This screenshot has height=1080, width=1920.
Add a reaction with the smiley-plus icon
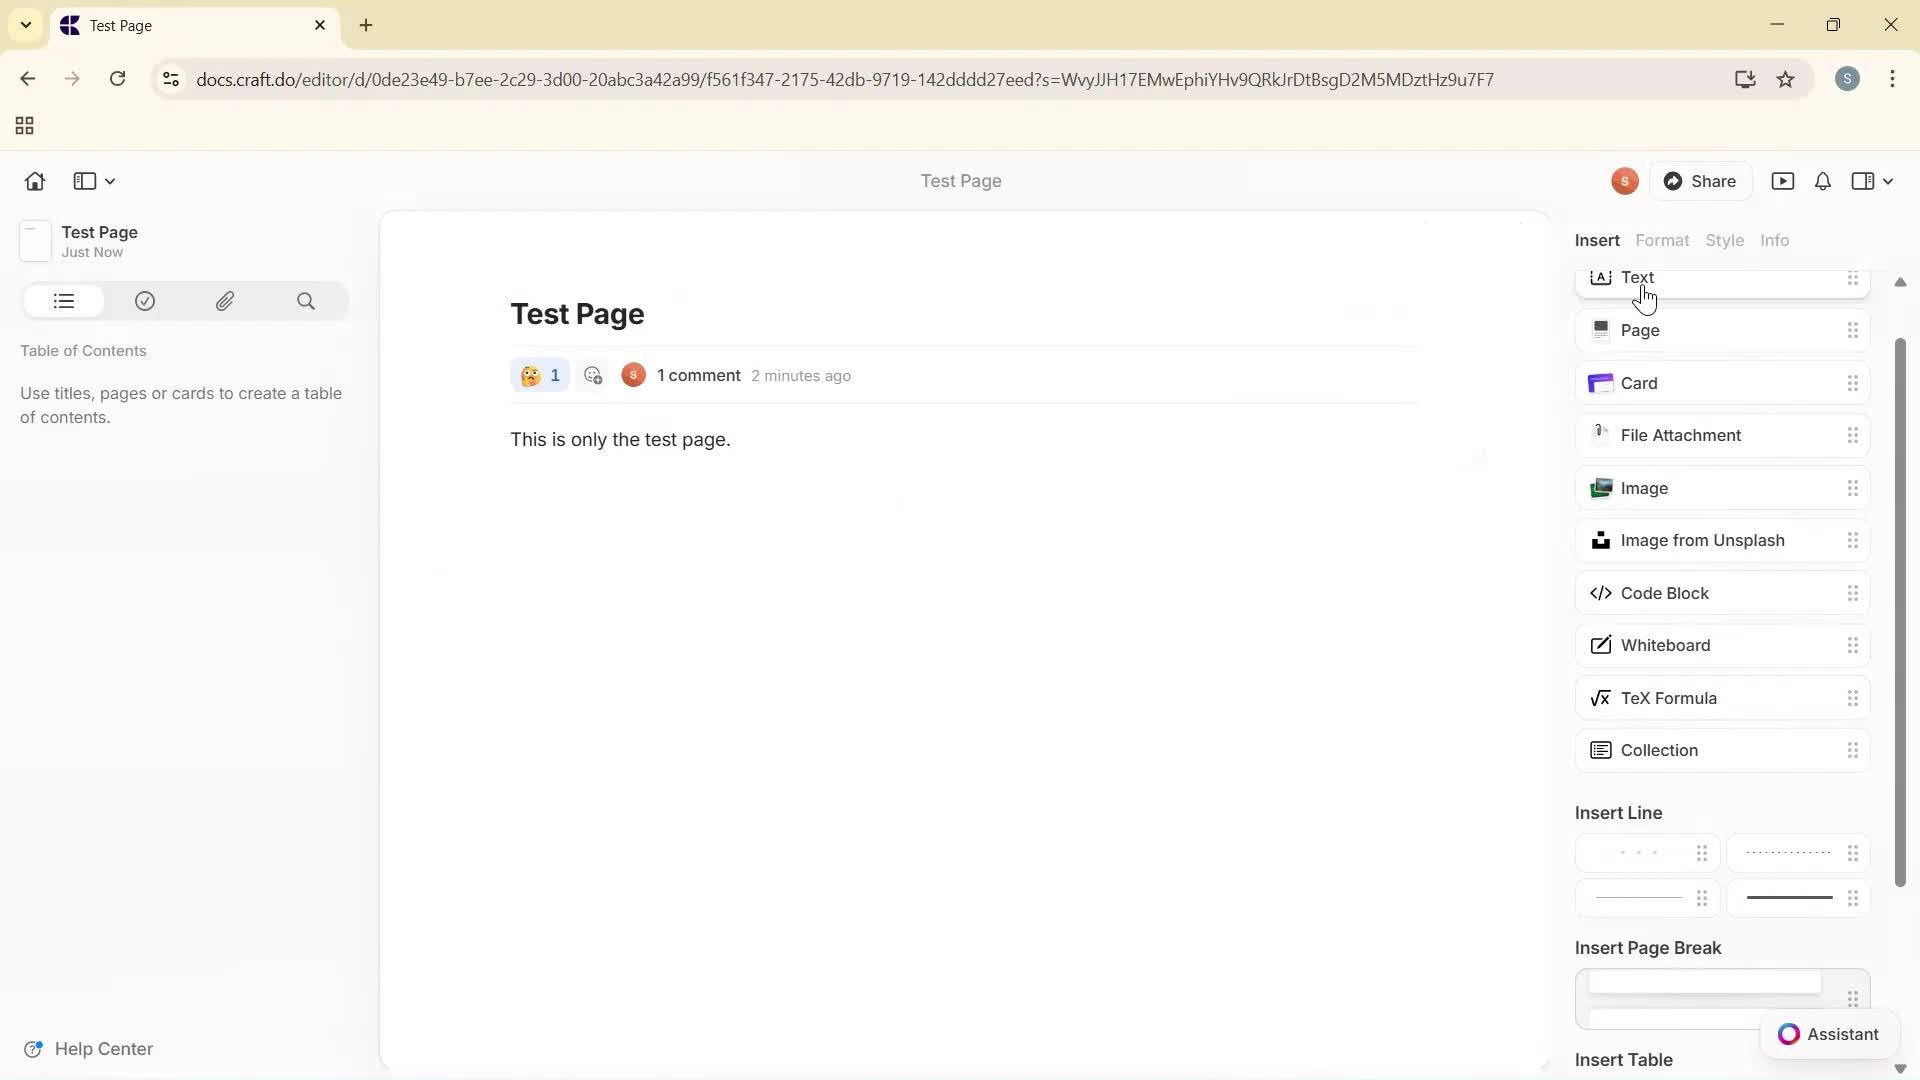click(593, 375)
